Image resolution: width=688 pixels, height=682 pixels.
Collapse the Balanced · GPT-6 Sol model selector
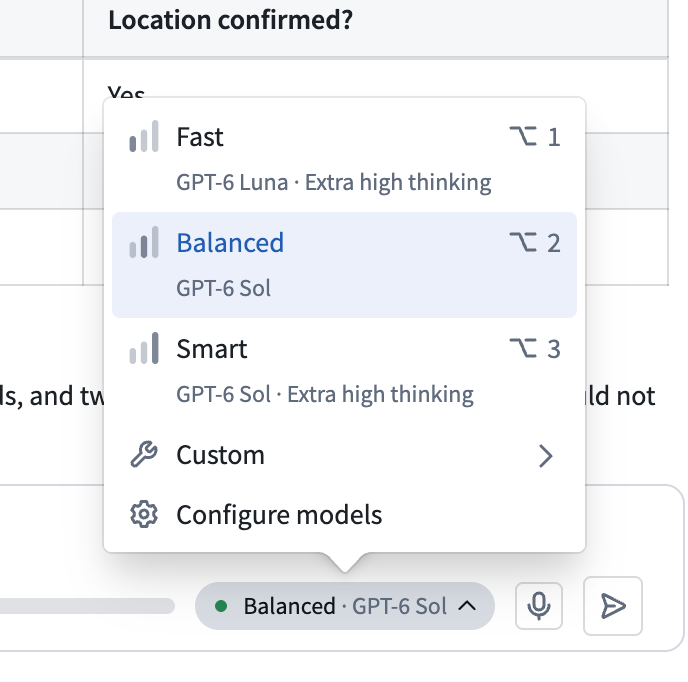(345, 606)
